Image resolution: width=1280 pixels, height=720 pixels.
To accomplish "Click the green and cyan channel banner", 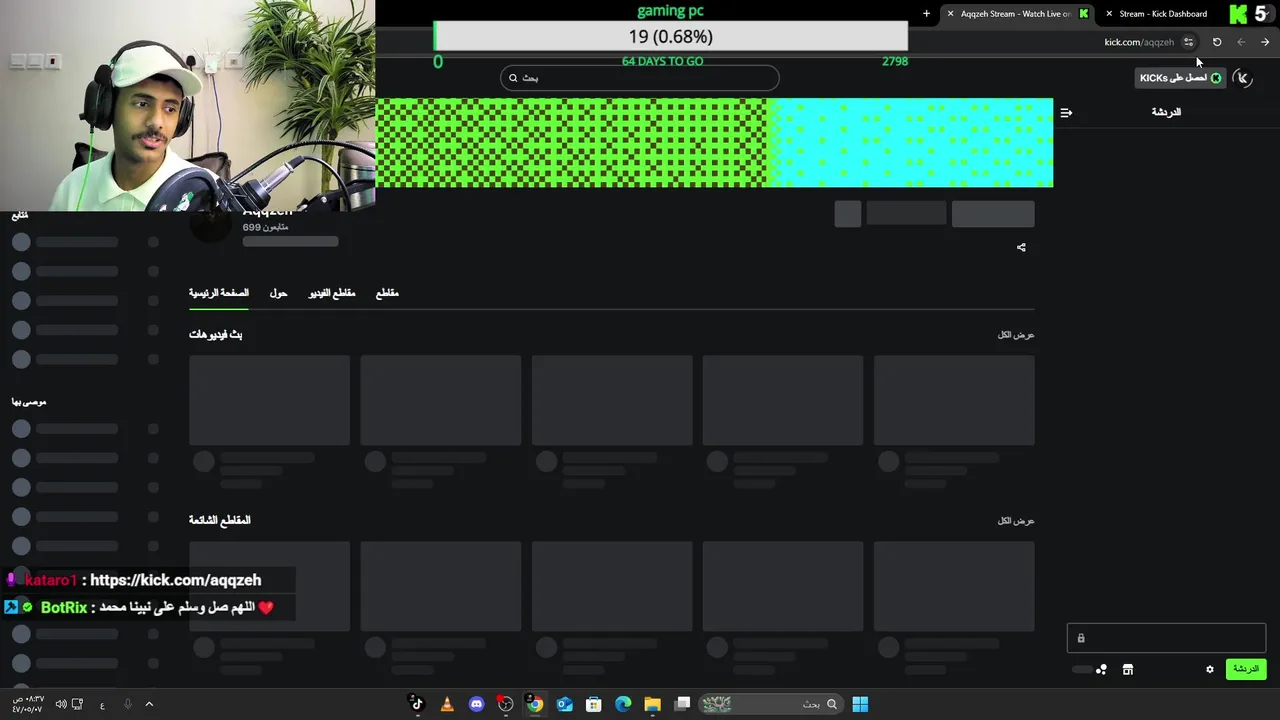I will pos(714,142).
